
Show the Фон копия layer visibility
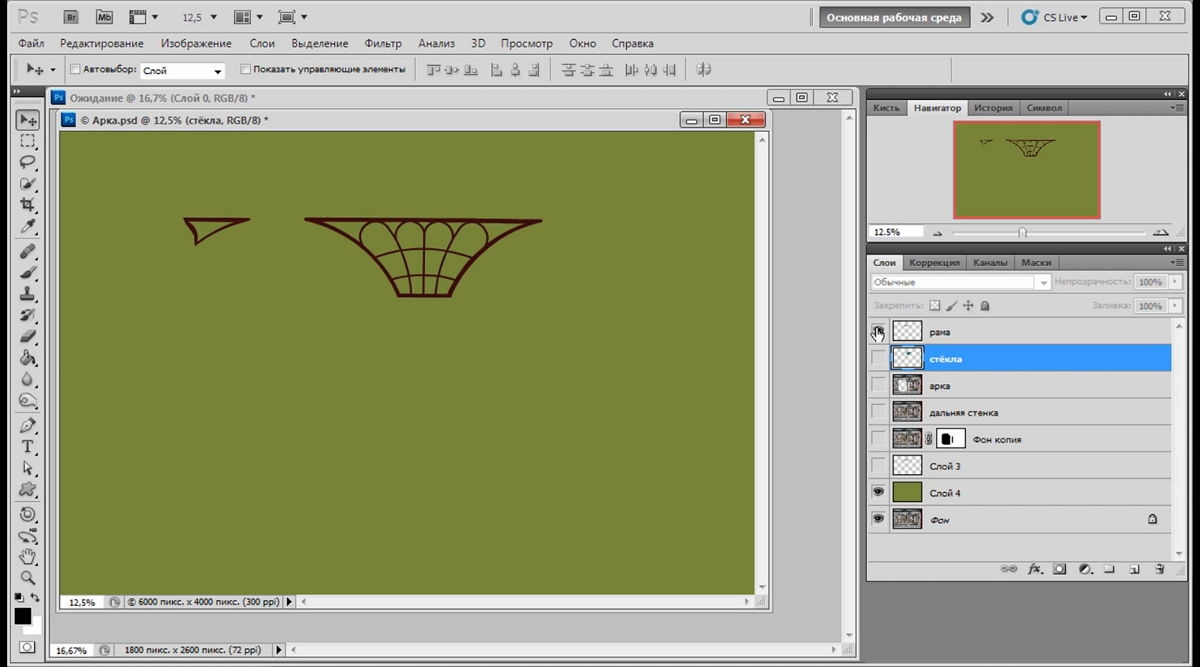[x=878, y=439]
